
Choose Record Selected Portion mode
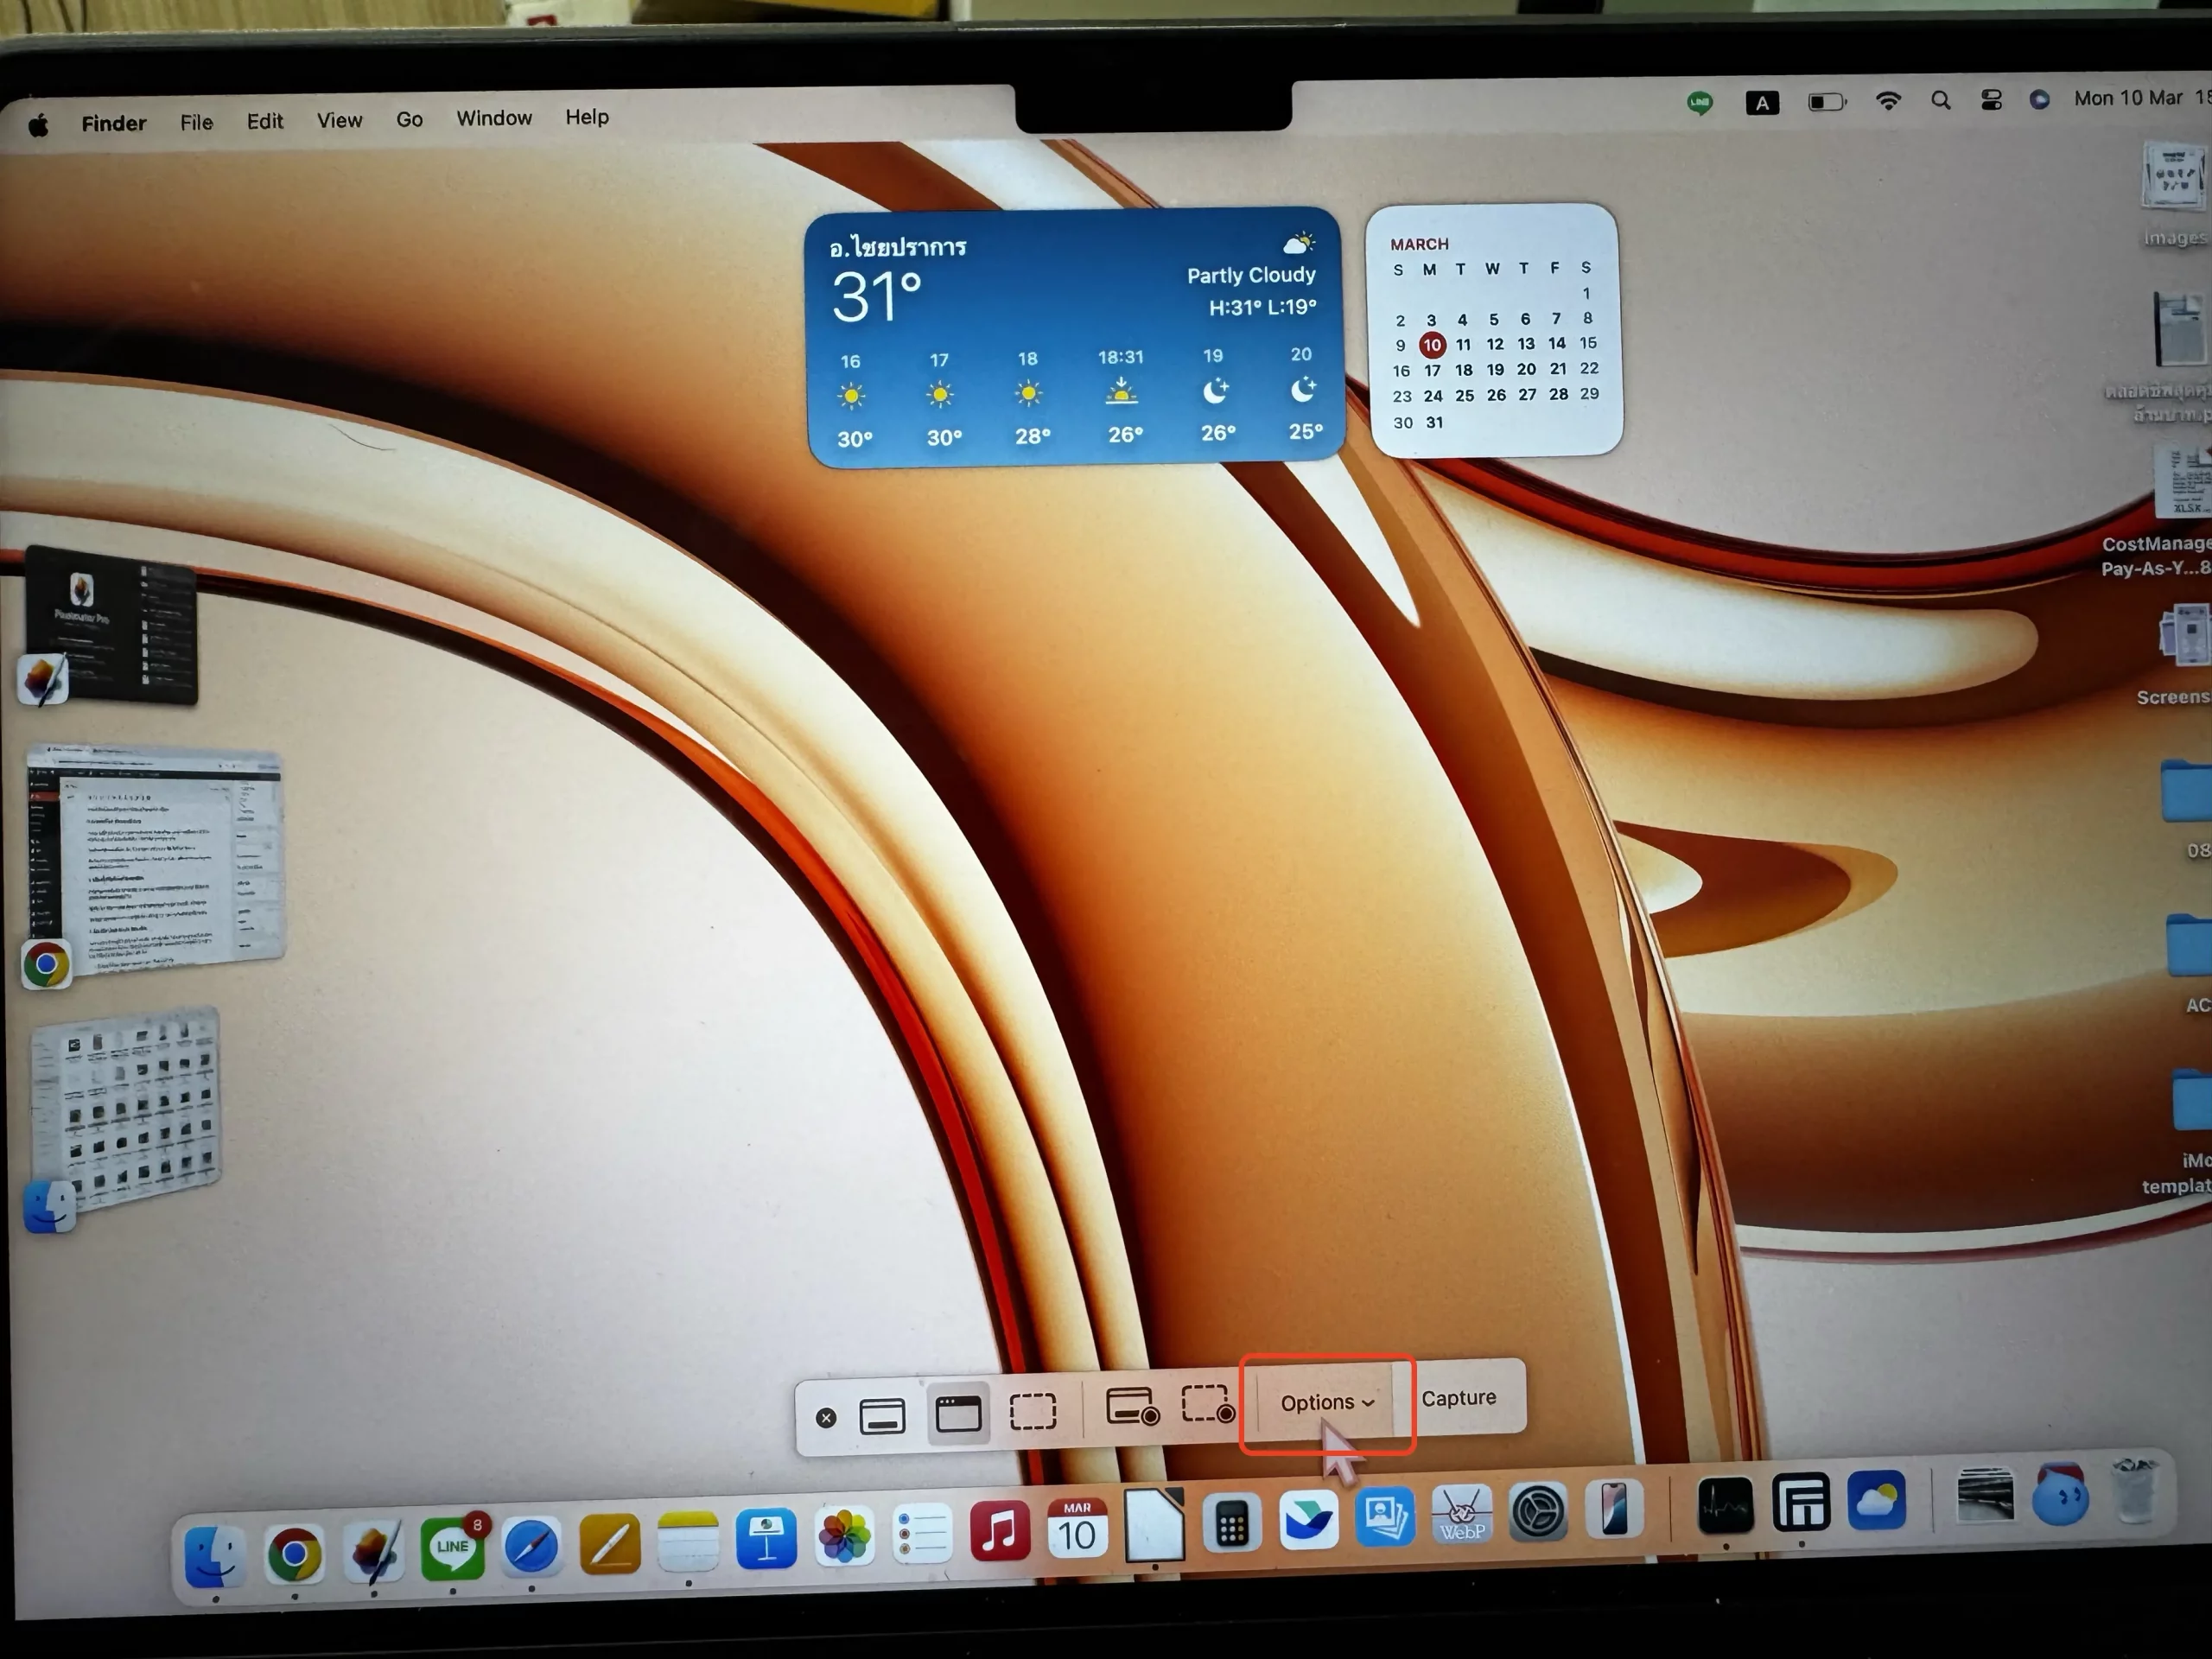point(1207,1404)
